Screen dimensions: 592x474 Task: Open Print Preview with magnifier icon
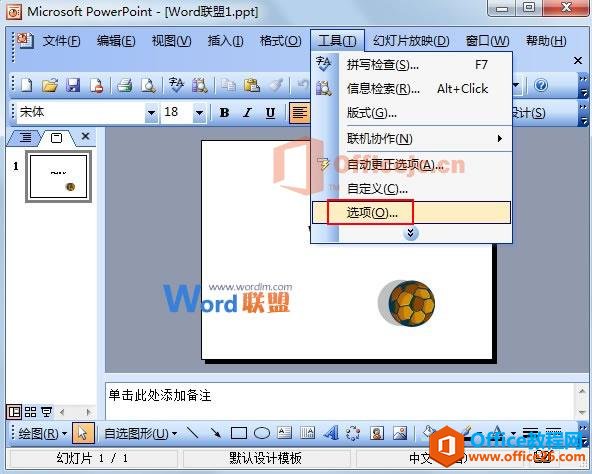(x=148, y=85)
